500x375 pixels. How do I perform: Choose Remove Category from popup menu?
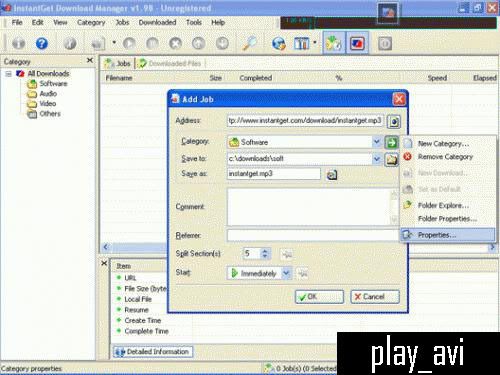point(448,157)
